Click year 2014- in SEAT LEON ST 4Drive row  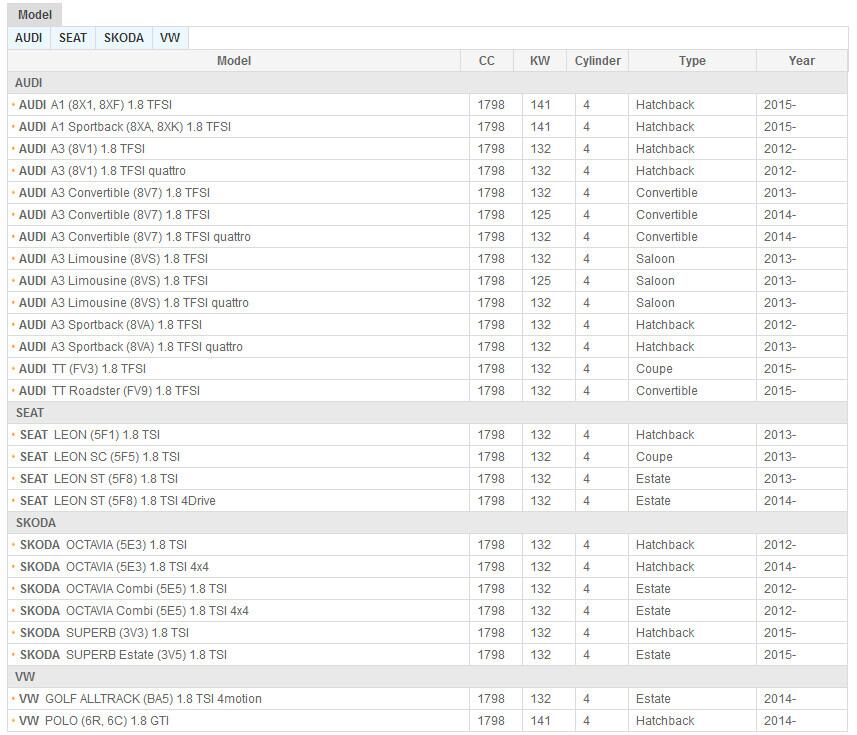point(780,501)
